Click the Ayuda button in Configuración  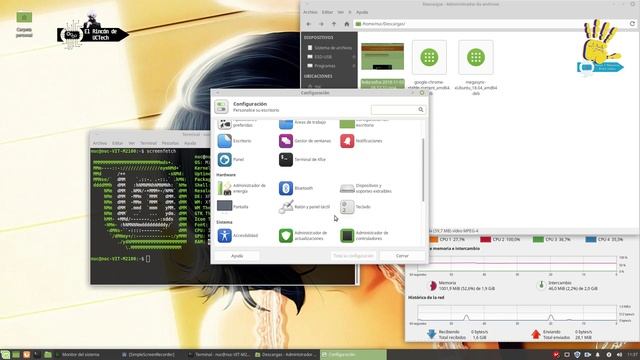(237, 256)
